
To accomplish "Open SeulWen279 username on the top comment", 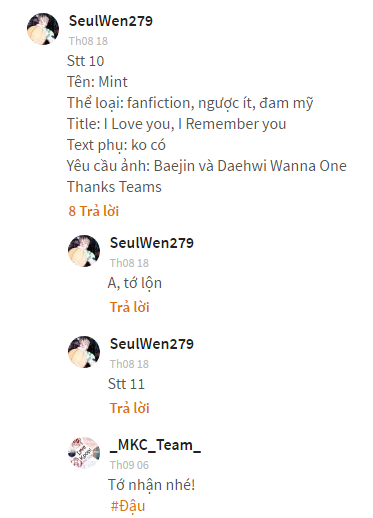I will coord(111,21).
